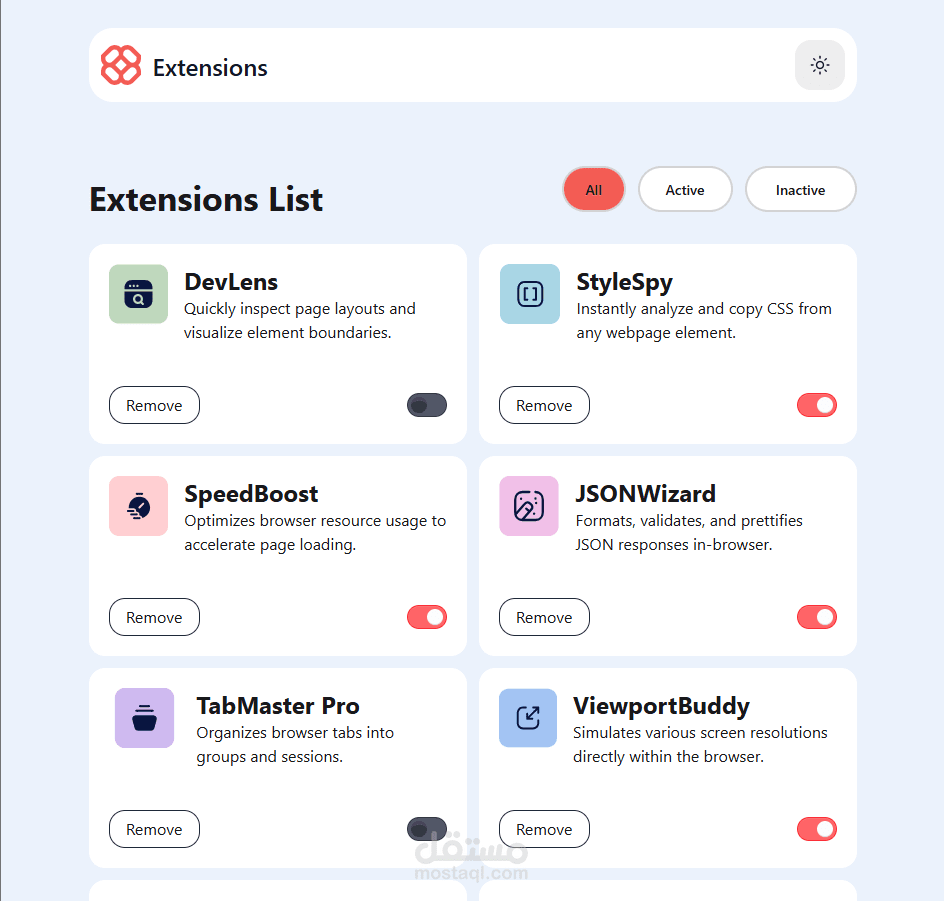This screenshot has width=944, height=901.
Task: Click the SpeedBoost title text
Action: [x=251, y=494]
